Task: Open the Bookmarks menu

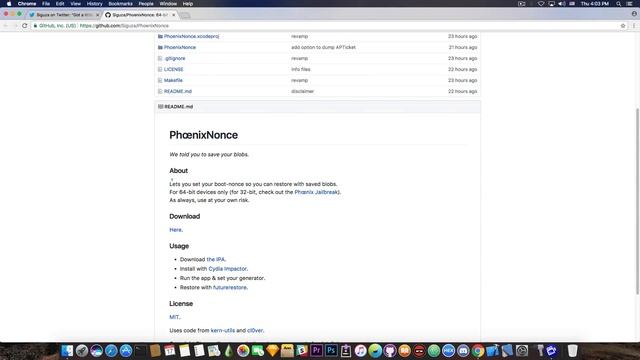Action: [x=120, y=4]
